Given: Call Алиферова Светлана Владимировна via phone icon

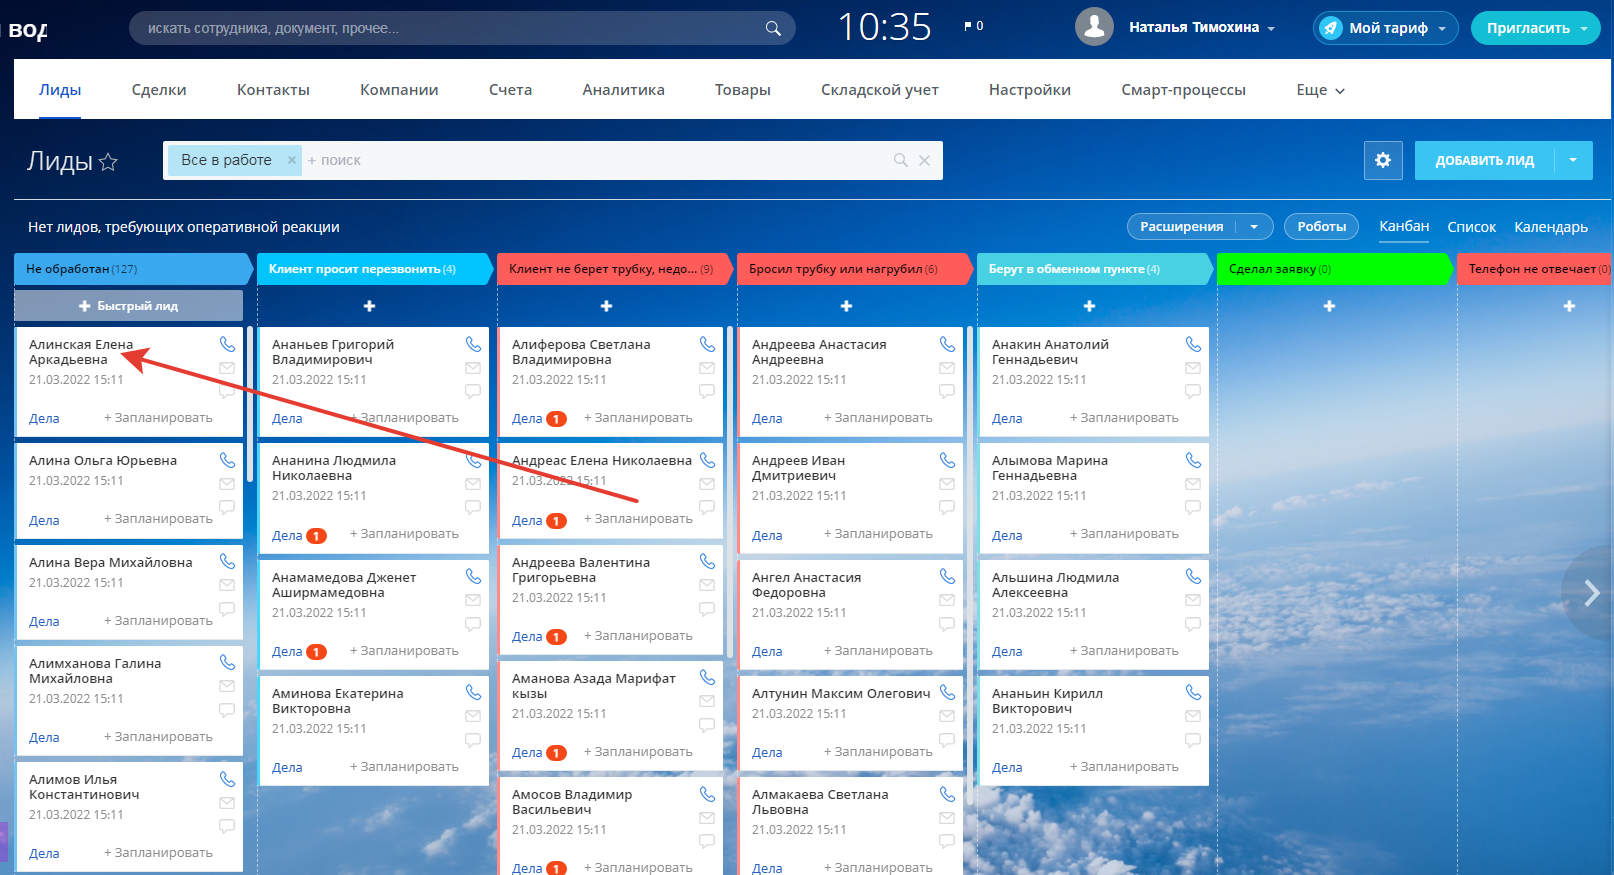Looking at the screenshot, I should (x=707, y=344).
